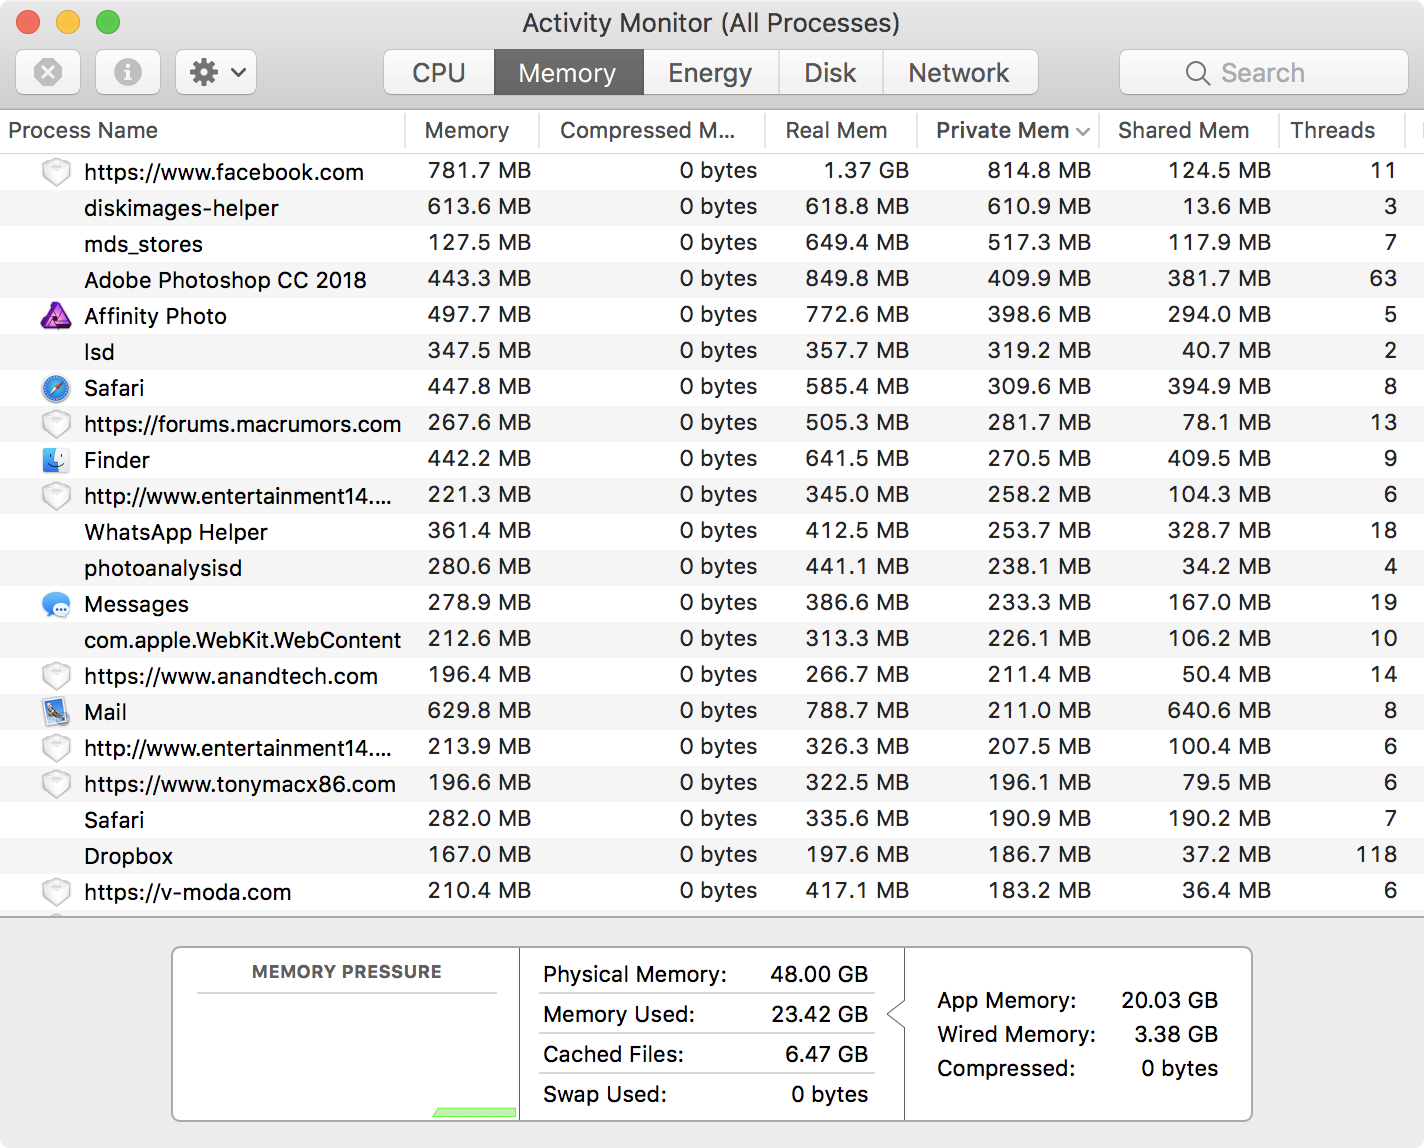Click the yellow minimize window button
This screenshot has width=1424, height=1148.
pyautogui.click(x=68, y=22)
